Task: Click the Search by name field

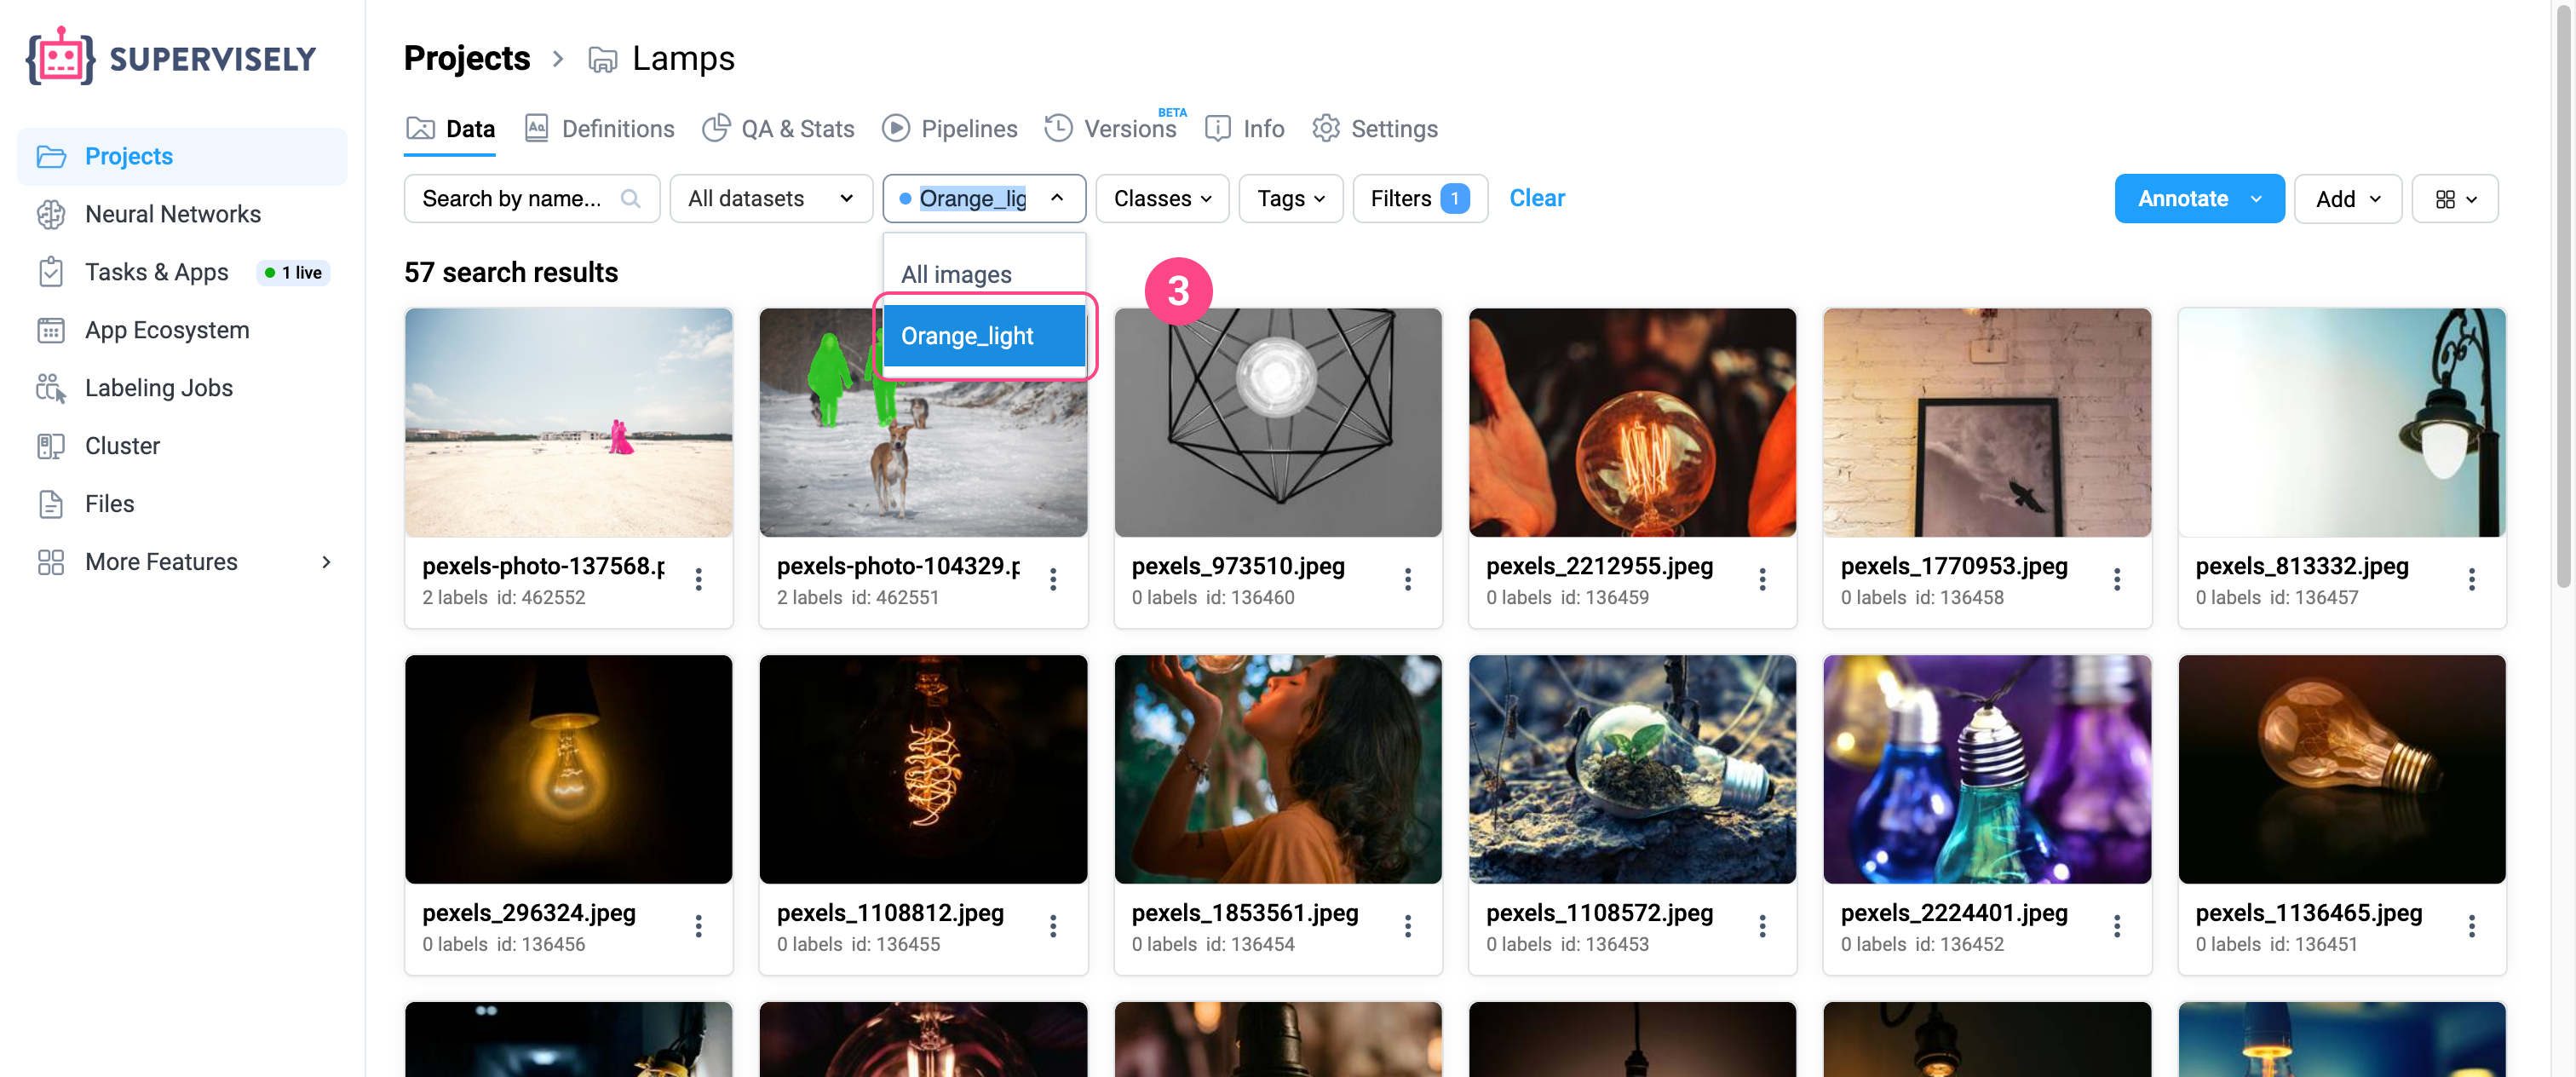Action: (531, 198)
